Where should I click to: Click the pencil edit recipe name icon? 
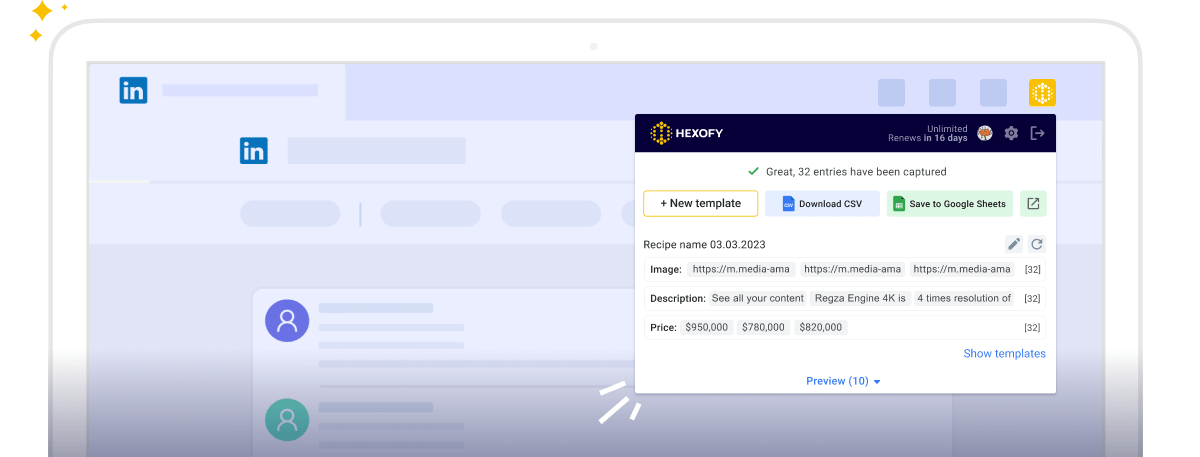1013,244
